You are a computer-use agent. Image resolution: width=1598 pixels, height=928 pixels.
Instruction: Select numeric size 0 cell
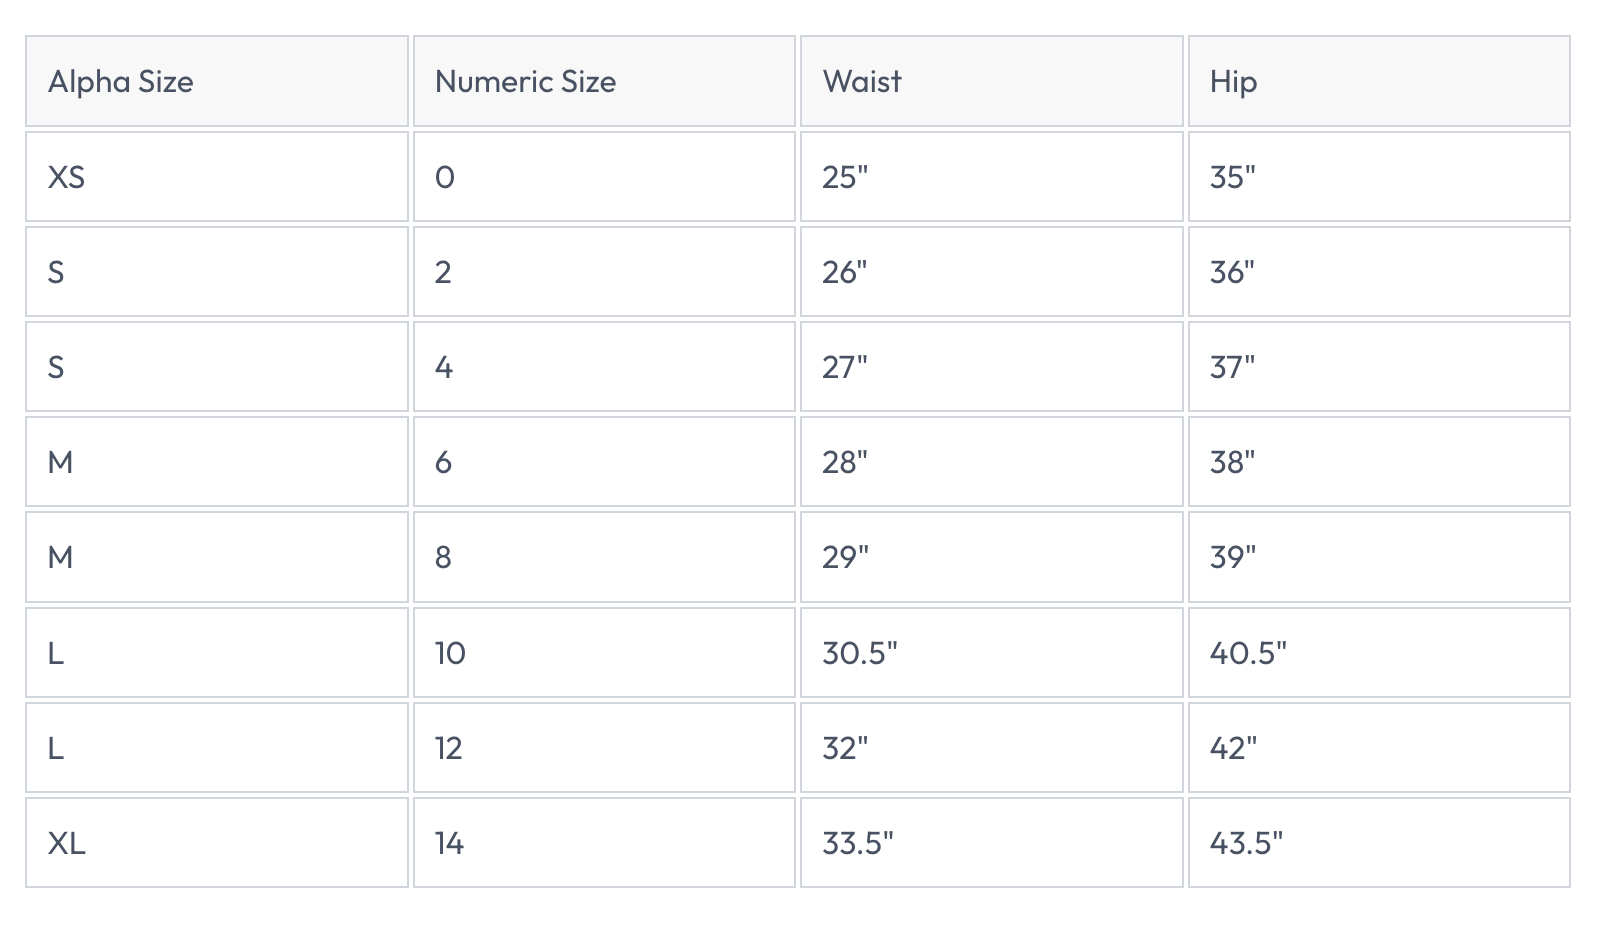(445, 177)
